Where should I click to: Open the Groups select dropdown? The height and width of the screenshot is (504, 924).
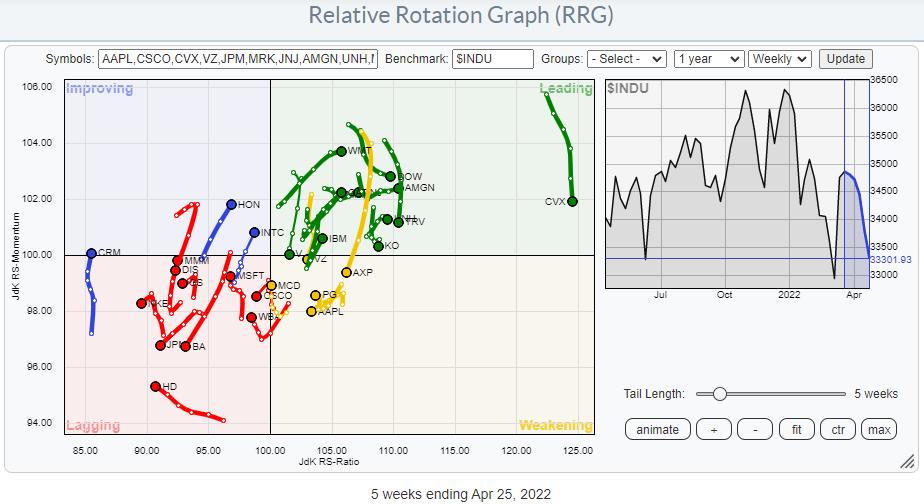click(627, 59)
